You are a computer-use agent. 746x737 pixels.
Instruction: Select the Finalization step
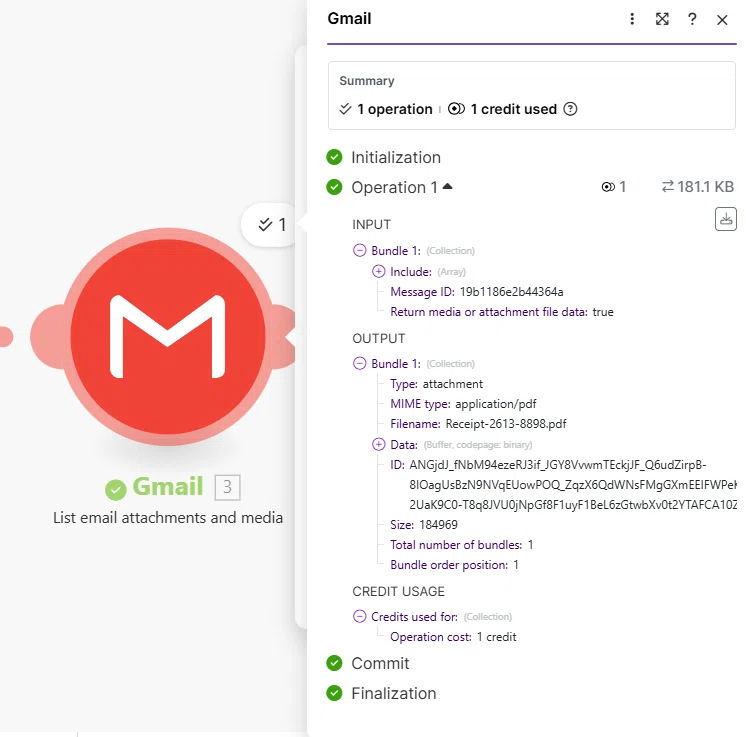coord(393,693)
